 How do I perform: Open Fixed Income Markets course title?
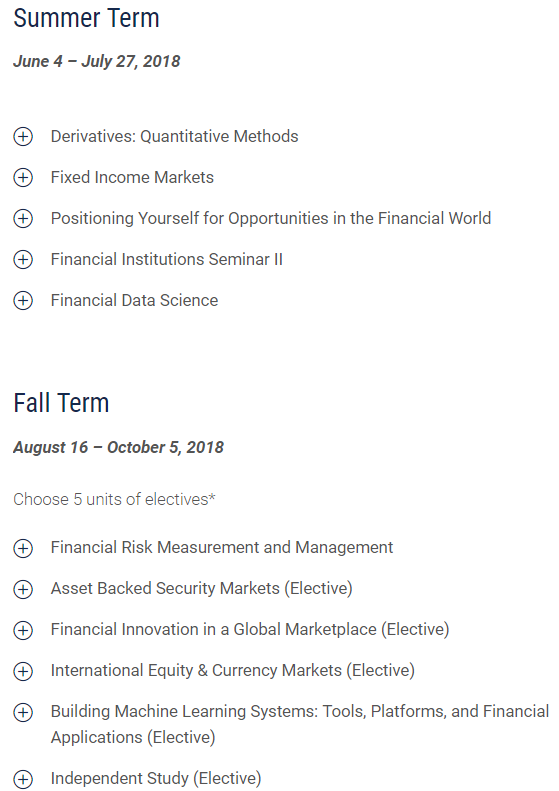pyautogui.click(x=132, y=178)
